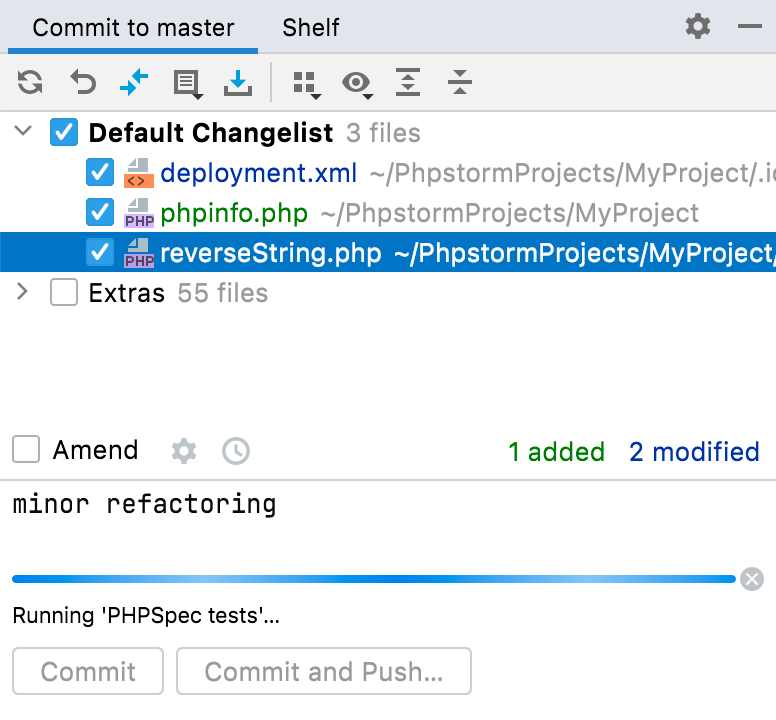Screen dimensions: 776x720
Task: Open the Group By options icon
Action: click(307, 85)
